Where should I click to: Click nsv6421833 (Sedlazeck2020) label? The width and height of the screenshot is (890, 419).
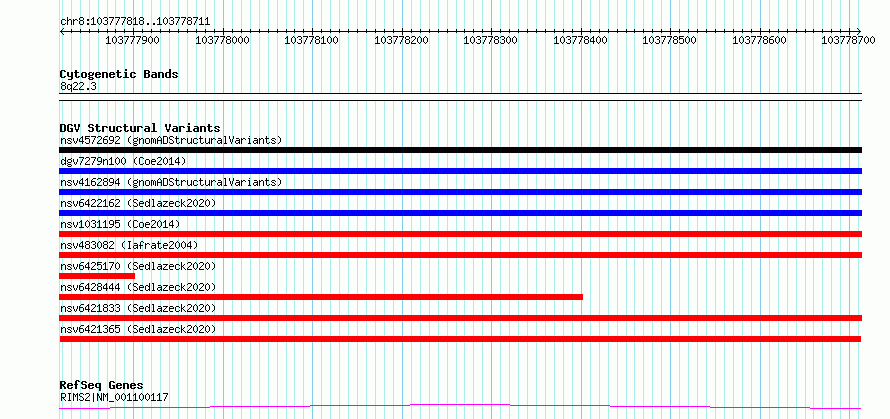pos(138,308)
